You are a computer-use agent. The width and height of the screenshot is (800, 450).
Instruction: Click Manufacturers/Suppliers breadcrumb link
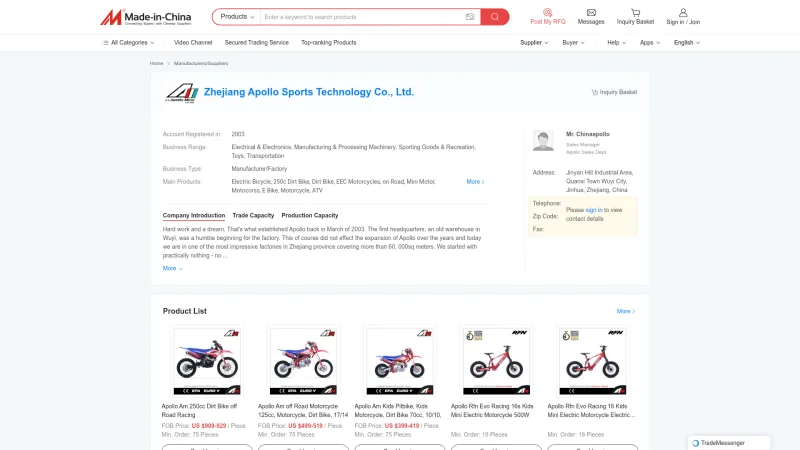pyautogui.click(x=201, y=63)
